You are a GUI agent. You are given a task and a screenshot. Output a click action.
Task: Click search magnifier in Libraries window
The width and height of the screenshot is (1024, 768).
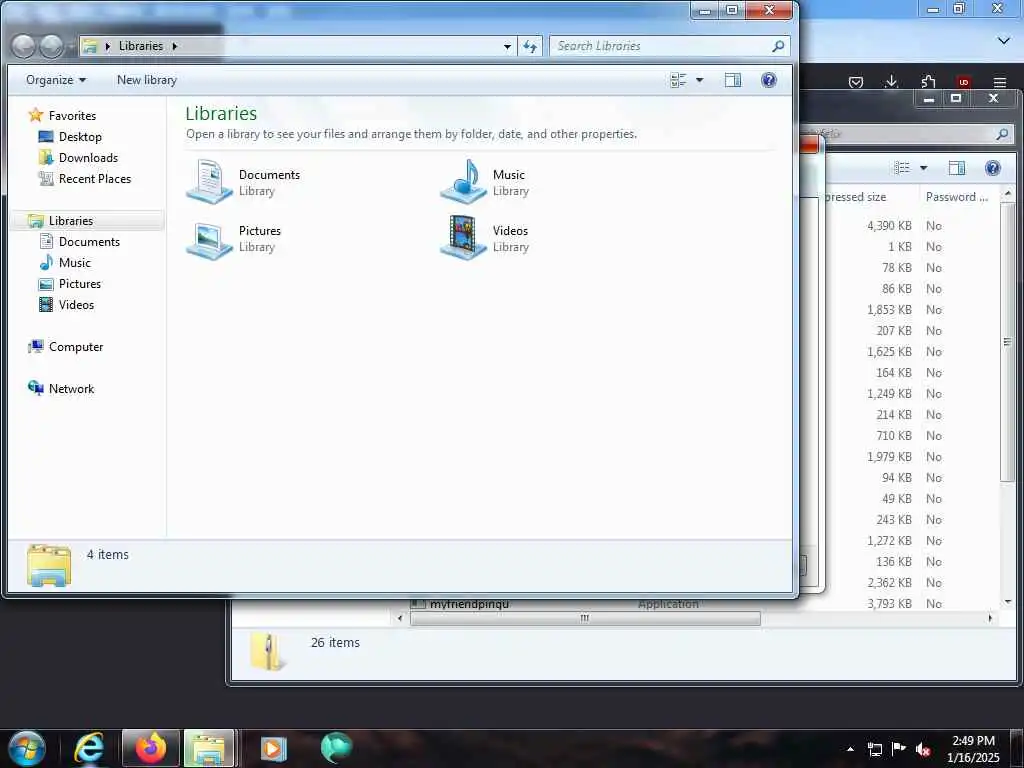point(778,46)
